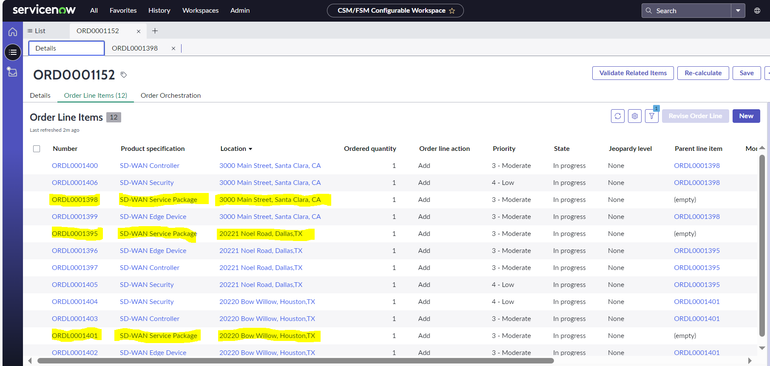
Task: Toggle the select-all rows checkbox
Action: 36,149
